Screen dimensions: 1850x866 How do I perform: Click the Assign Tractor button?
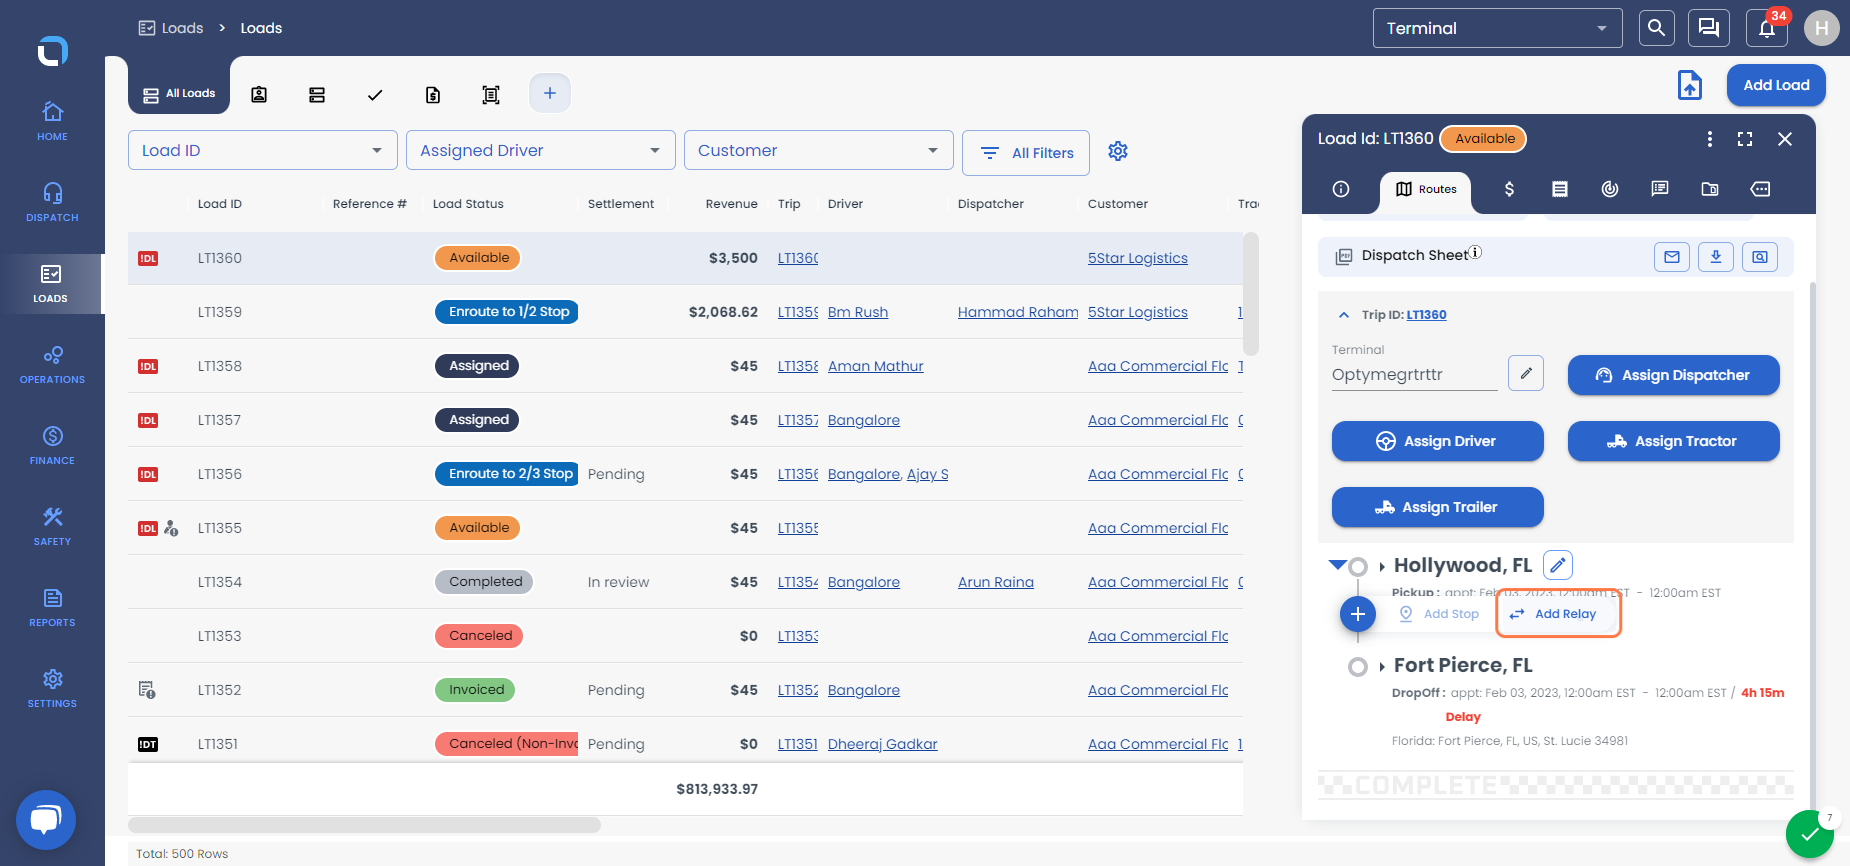pos(1674,441)
